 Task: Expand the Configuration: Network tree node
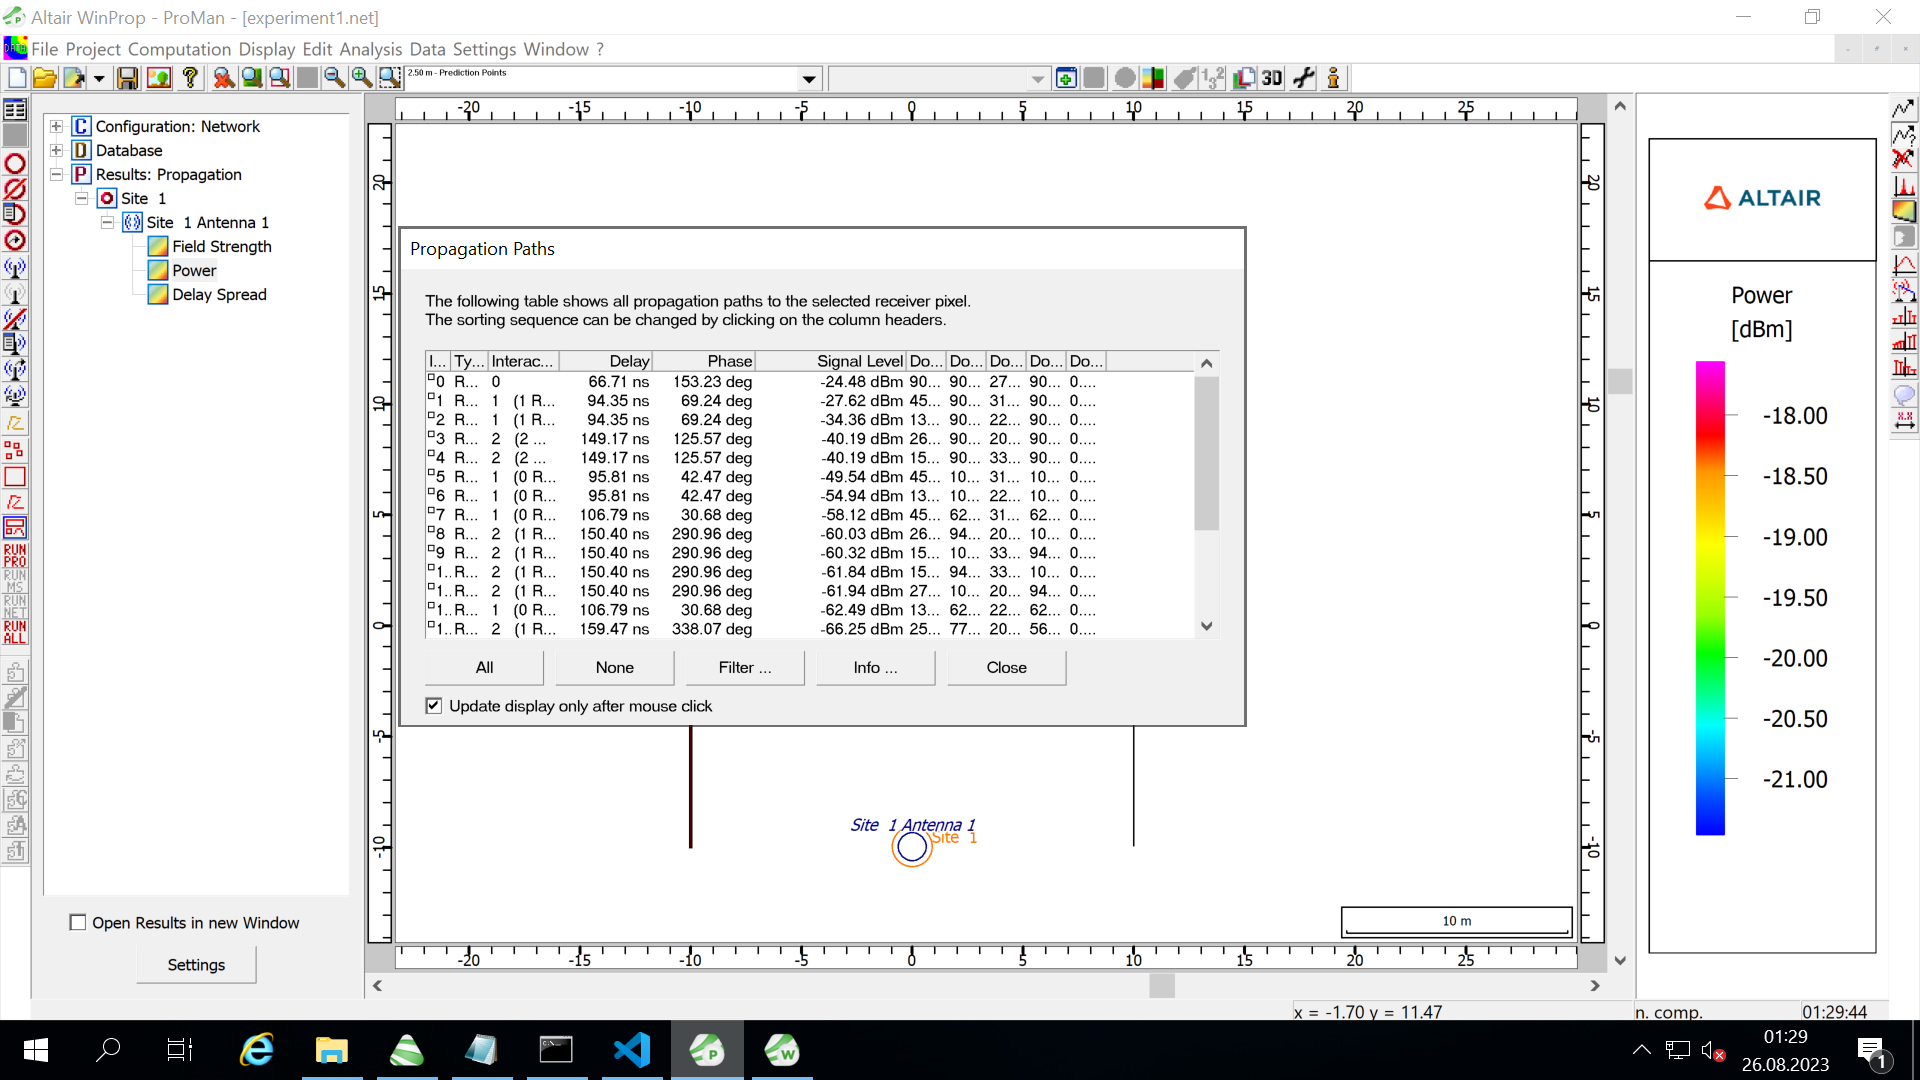pyautogui.click(x=57, y=126)
